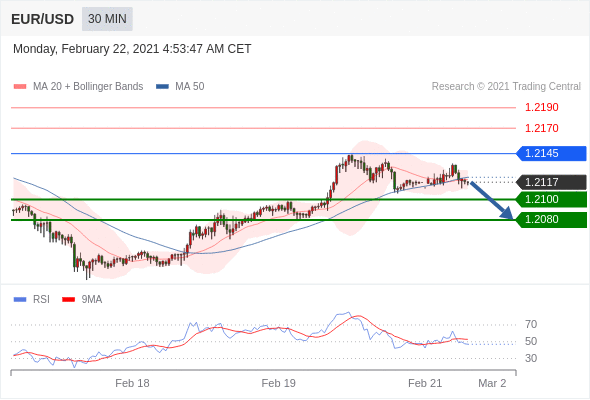The width and height of the screenshot is (590, 400).
Task: Select the RSI legend label
Action: (x=41, y=300)
